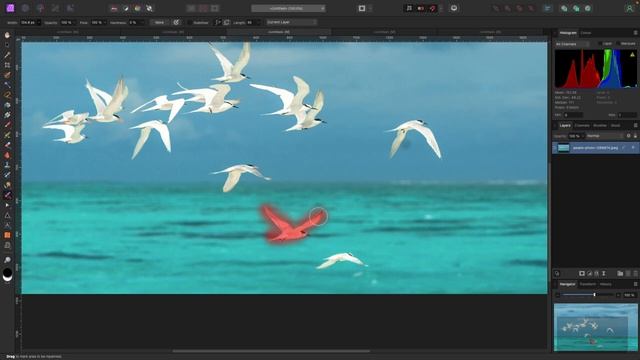Screen dimensions: 640x360
Task: Expand the jpeg layer disclosure arrow
Action: click(555, 148)
